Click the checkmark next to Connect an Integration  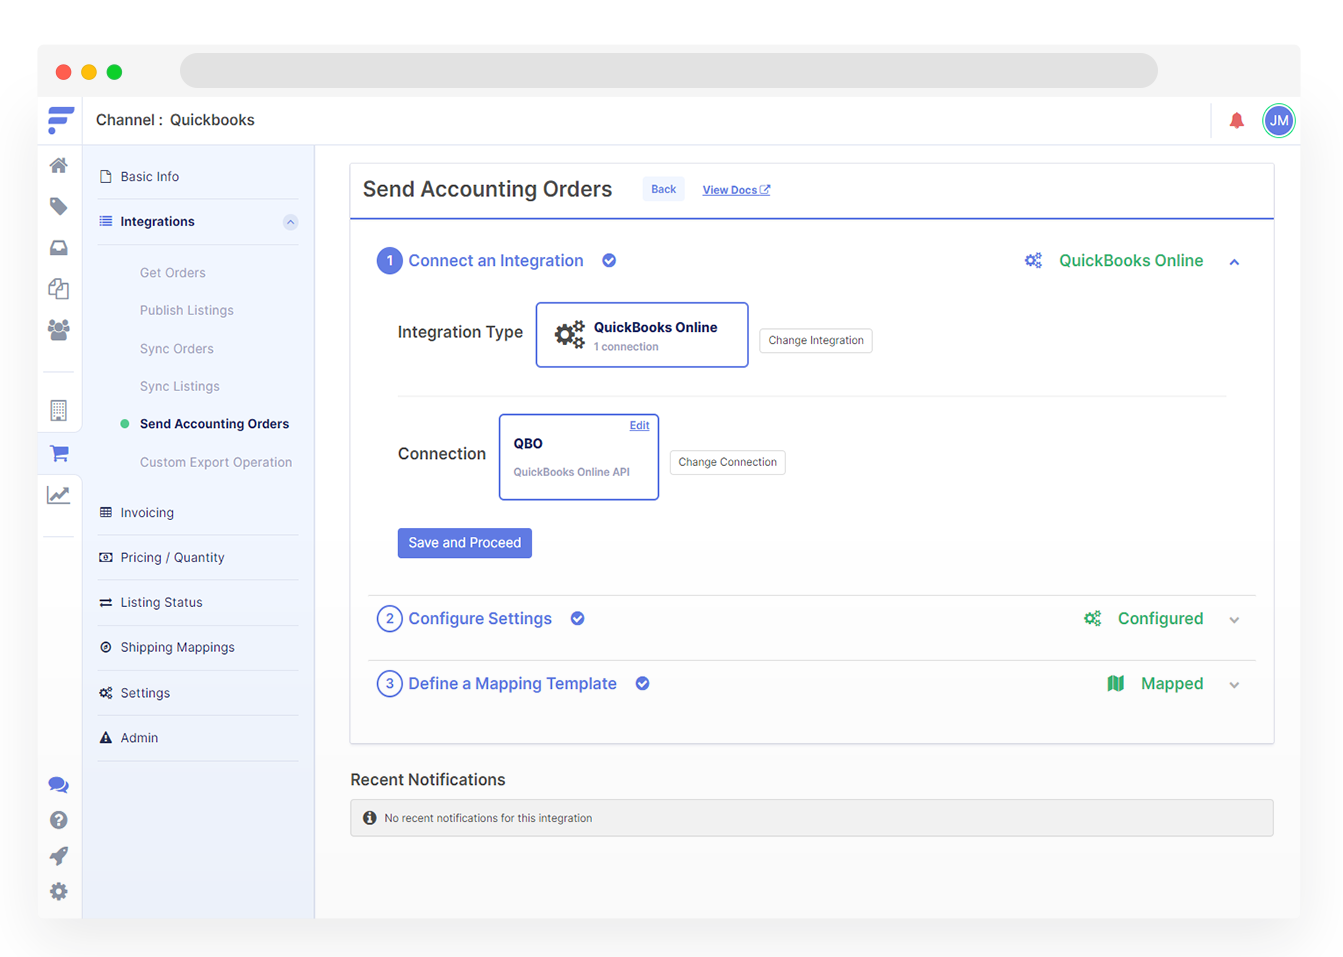pos(609,261)
